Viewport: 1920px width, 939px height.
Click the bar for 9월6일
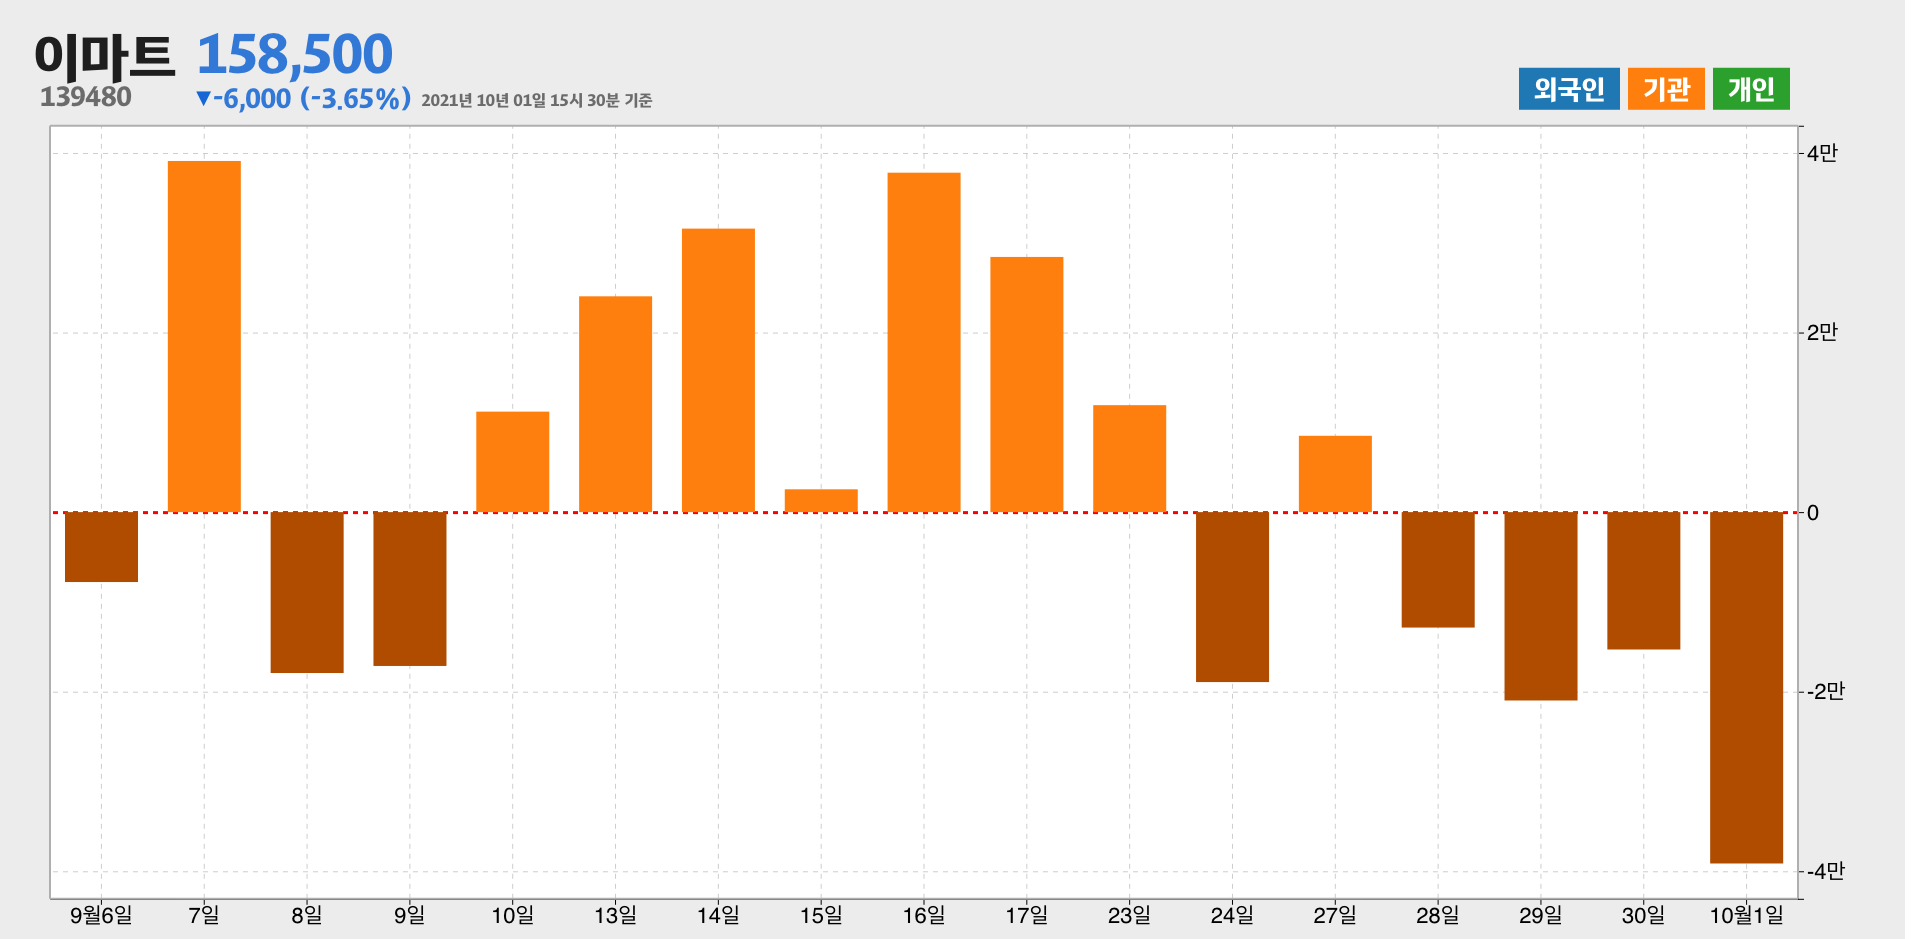[101, 547]
